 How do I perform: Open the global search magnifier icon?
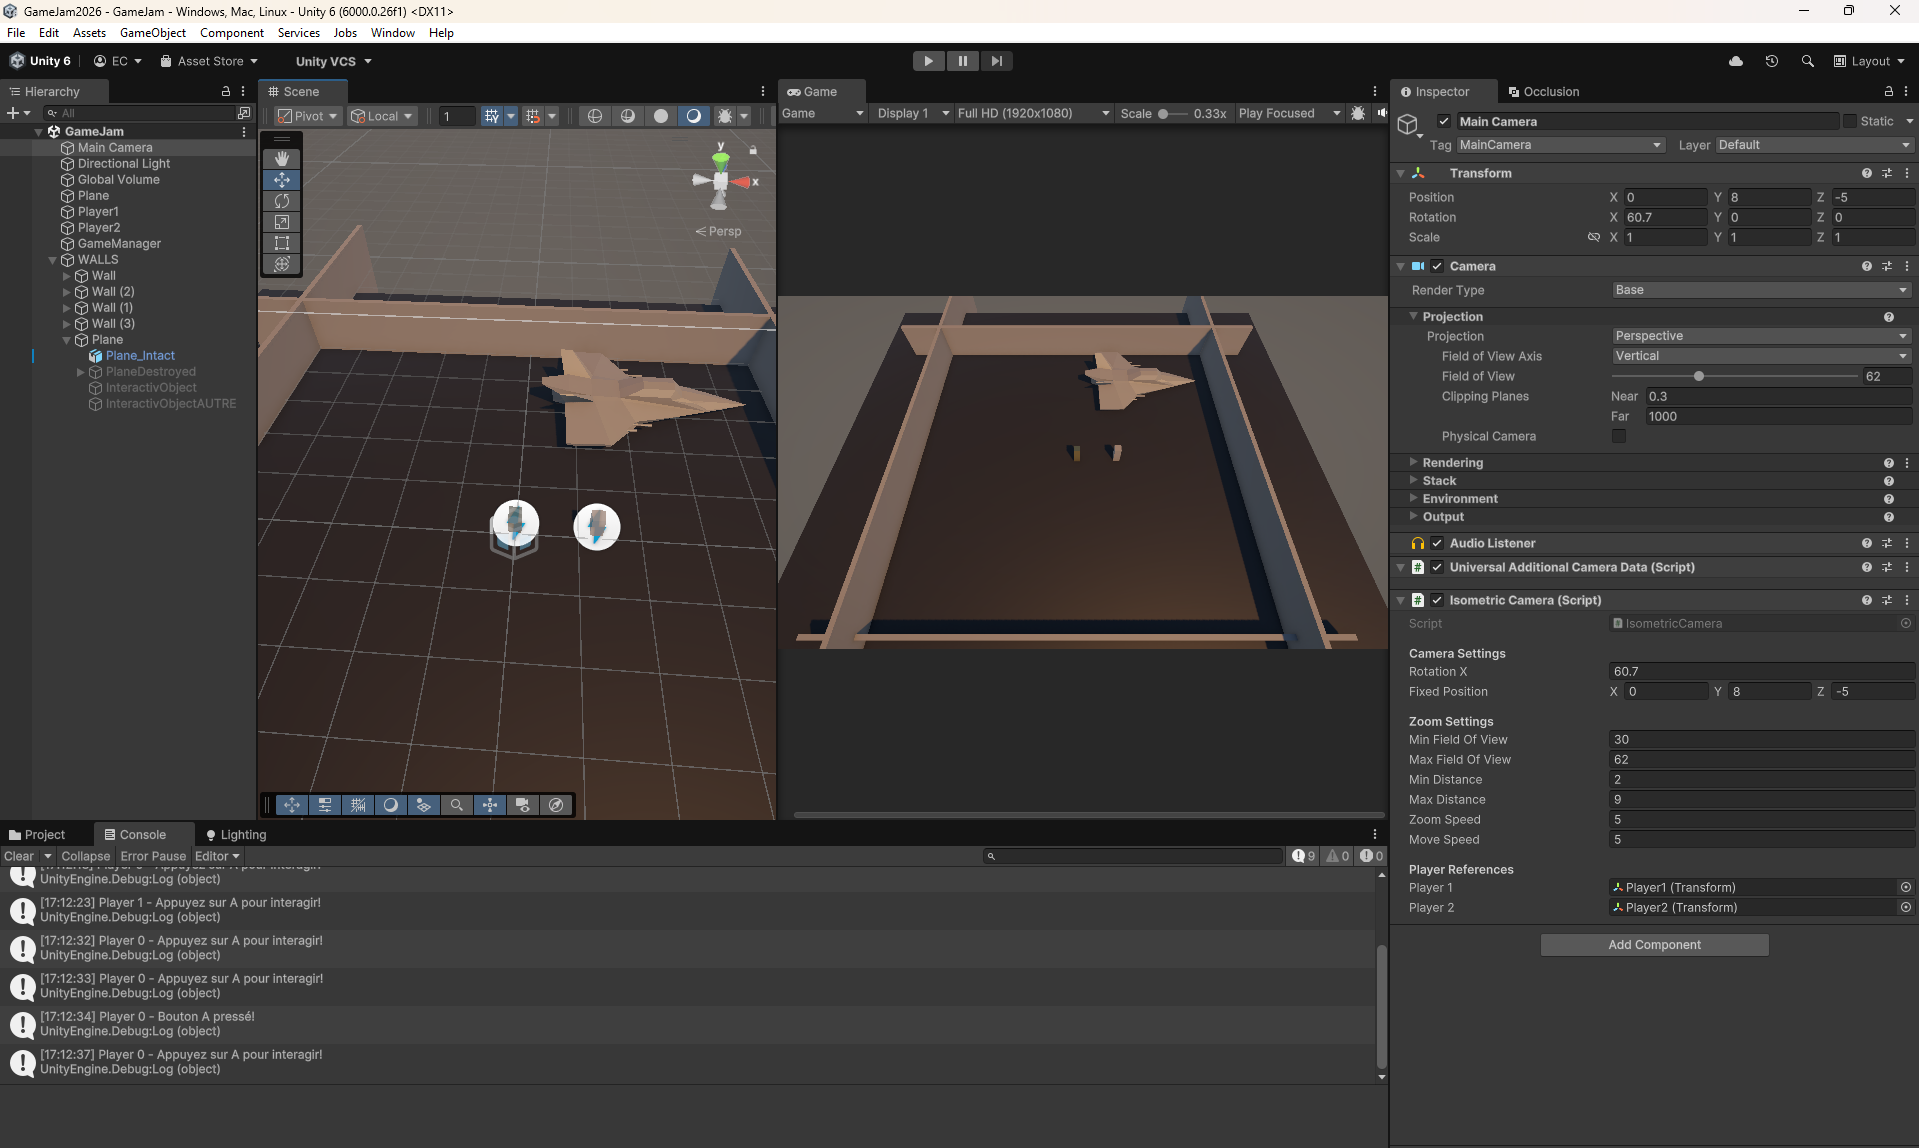[1807, 61]
